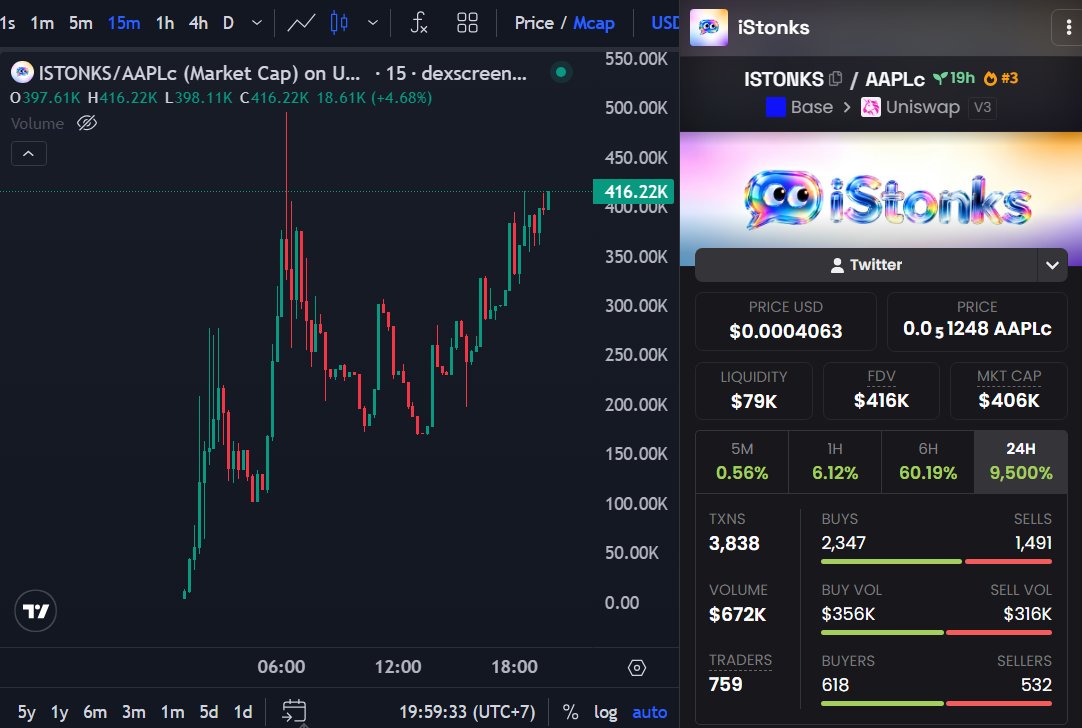Image resolution: width=1082 pixels, height=728 pixels.
Task: Set chart range to 5y
Action: click(x=26, y=712)
